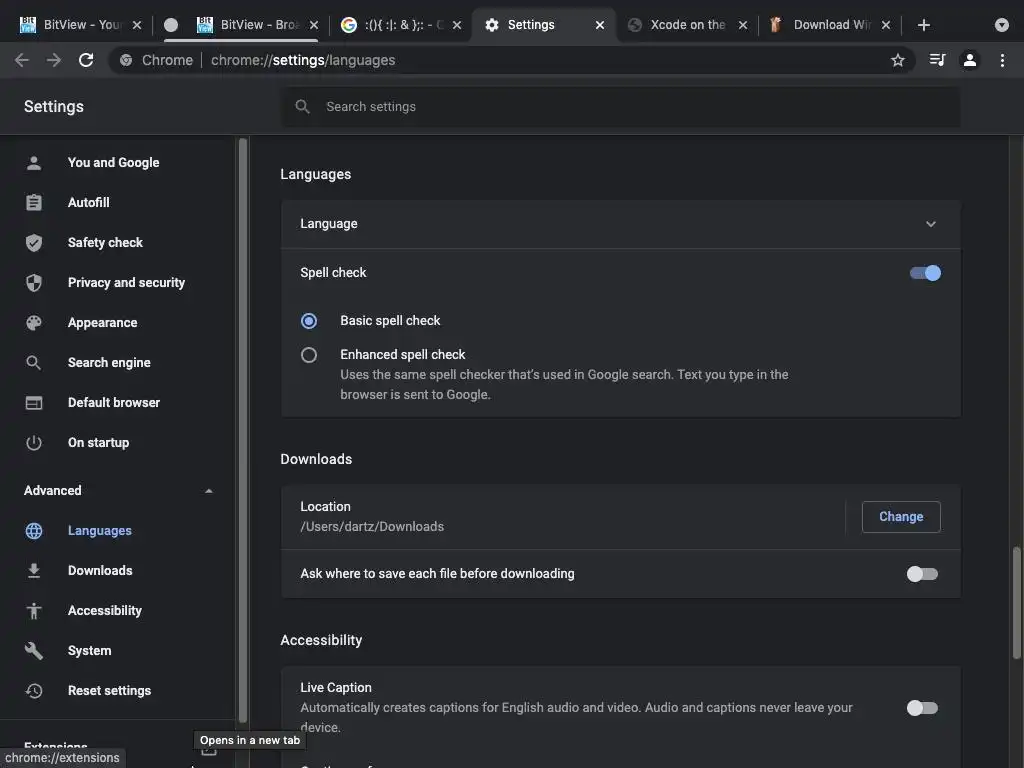
Task: Click the bookmark star icon
Action: pos(898,60)
